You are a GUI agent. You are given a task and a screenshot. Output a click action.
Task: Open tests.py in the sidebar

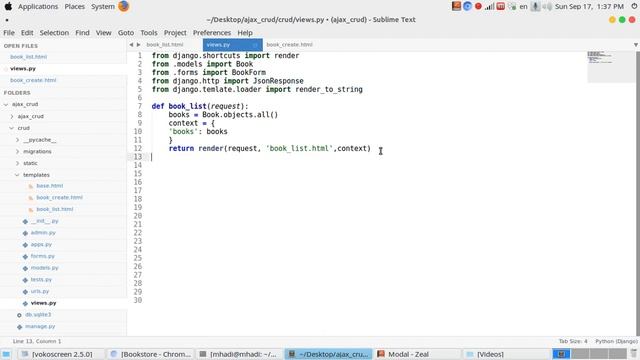coord(41,280)
